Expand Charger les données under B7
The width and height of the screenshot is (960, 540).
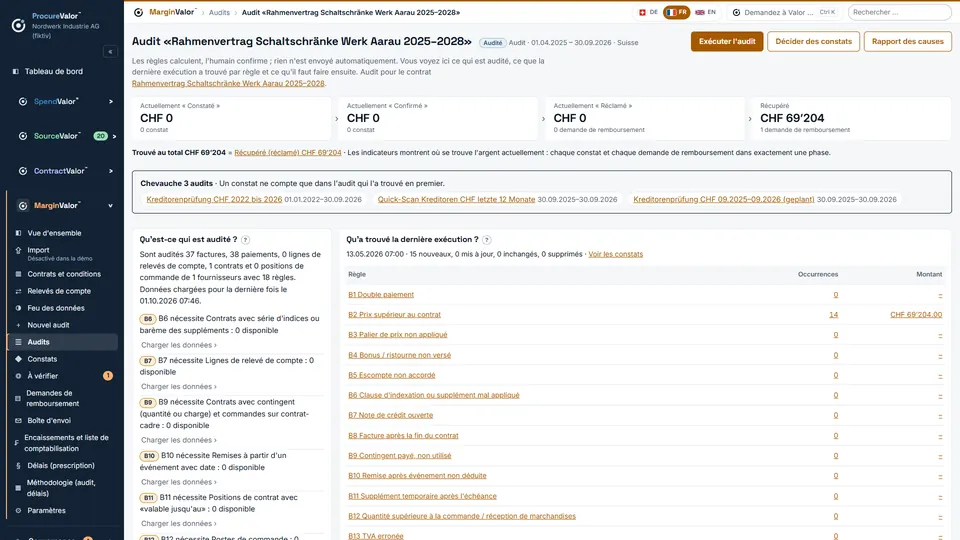tap(179, 387)
